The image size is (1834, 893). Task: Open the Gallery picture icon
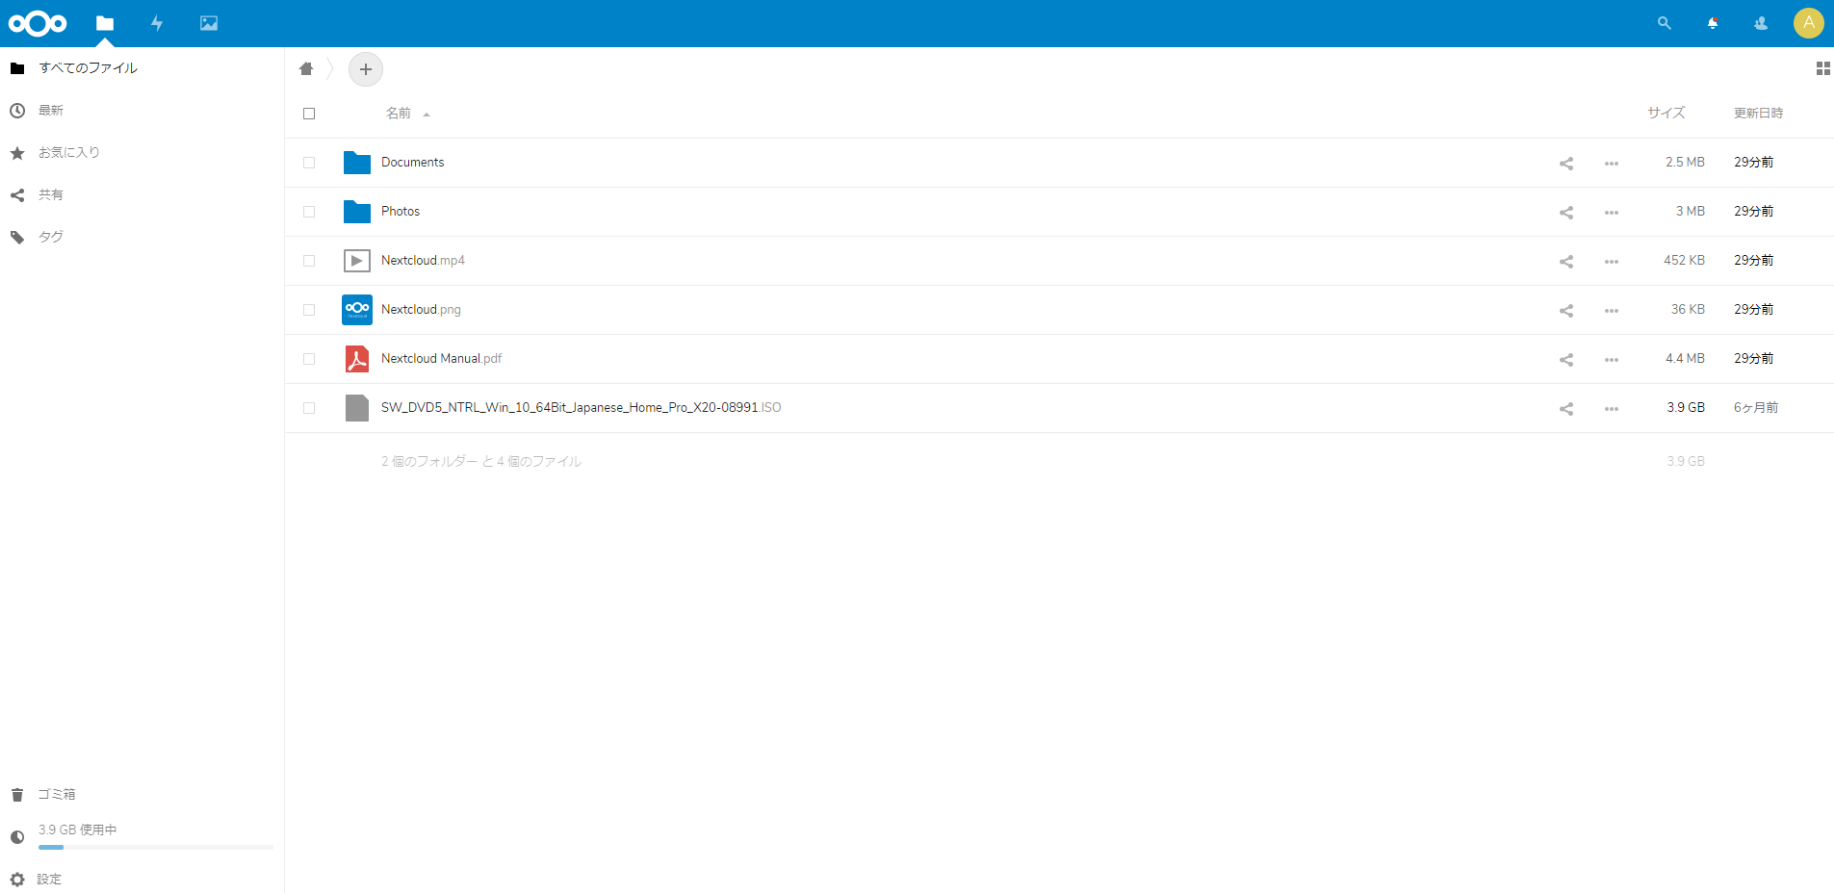[209, 23]
